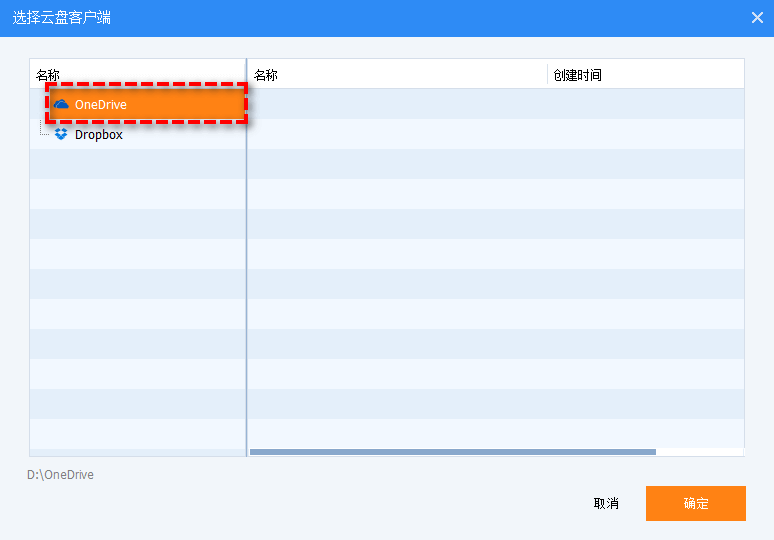Image resolution: width=774 pixels, height=540 pixels.
Task: Click the 选择云盘客户端 title bar text
Action: pos(62,17)
